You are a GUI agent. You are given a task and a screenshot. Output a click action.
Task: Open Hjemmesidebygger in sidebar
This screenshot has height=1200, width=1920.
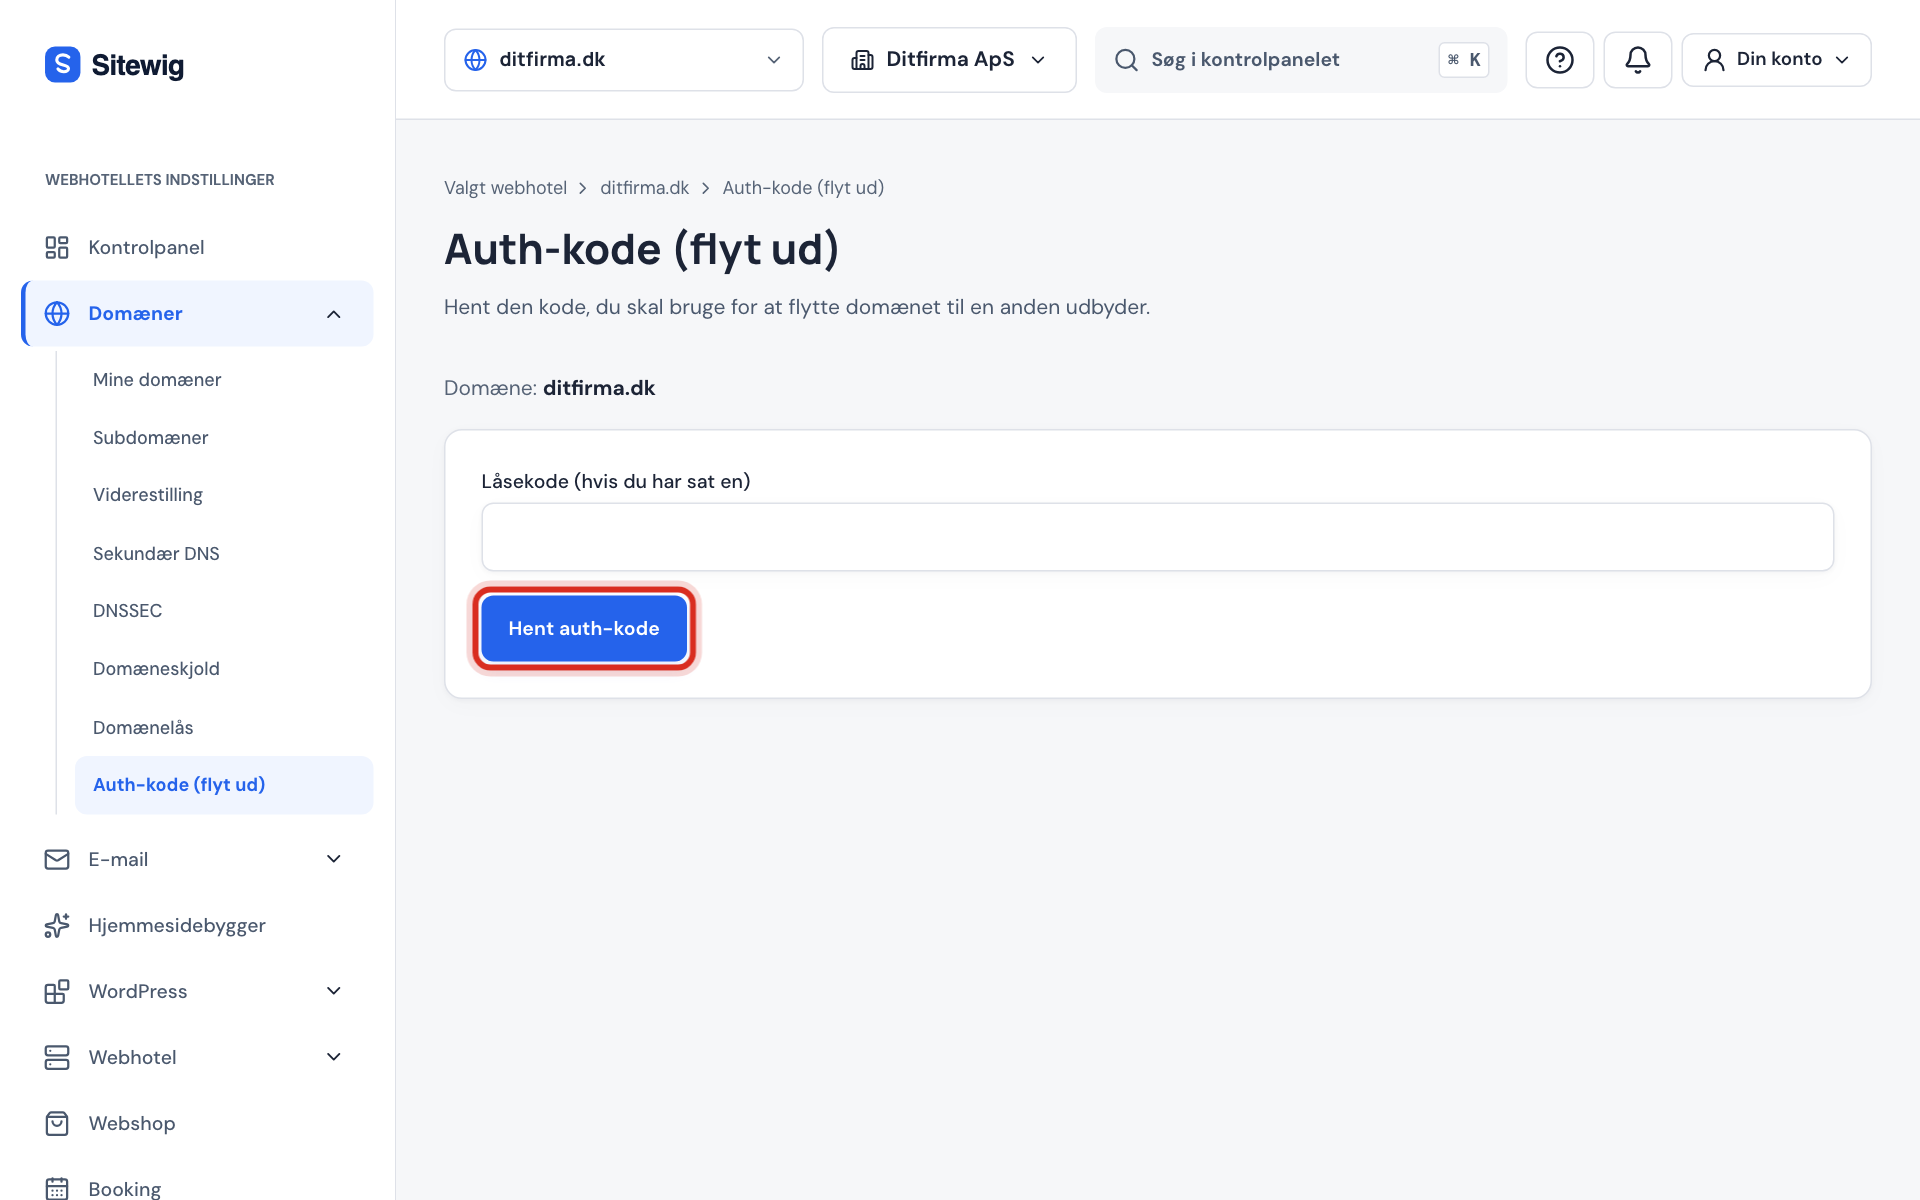pos(198,925)
